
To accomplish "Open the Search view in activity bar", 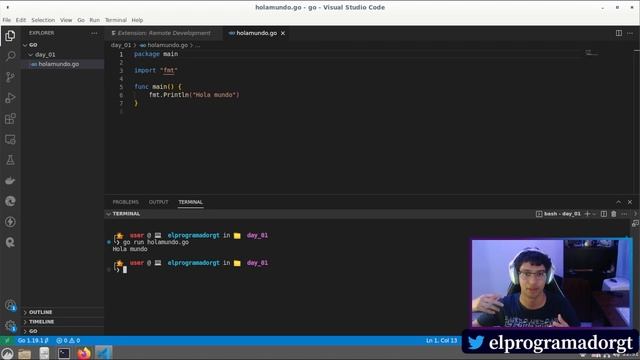I will coord(10,56).
